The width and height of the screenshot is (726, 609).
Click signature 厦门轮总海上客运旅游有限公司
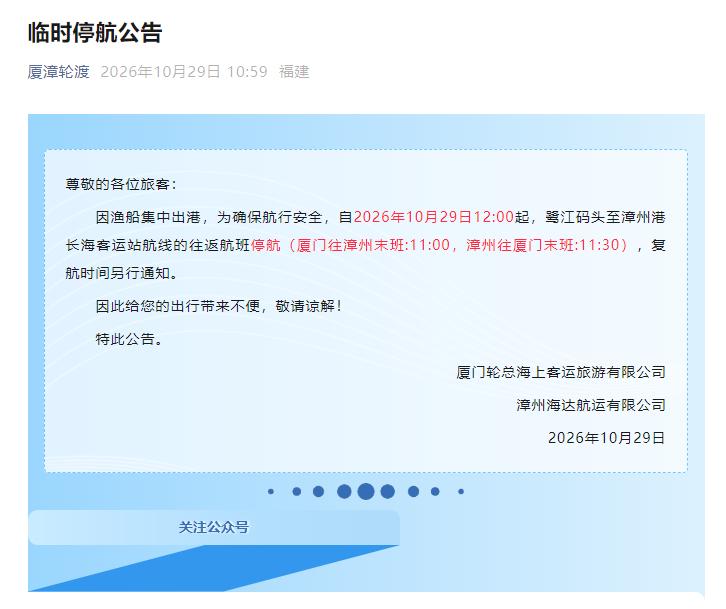(x=561, y=372)
